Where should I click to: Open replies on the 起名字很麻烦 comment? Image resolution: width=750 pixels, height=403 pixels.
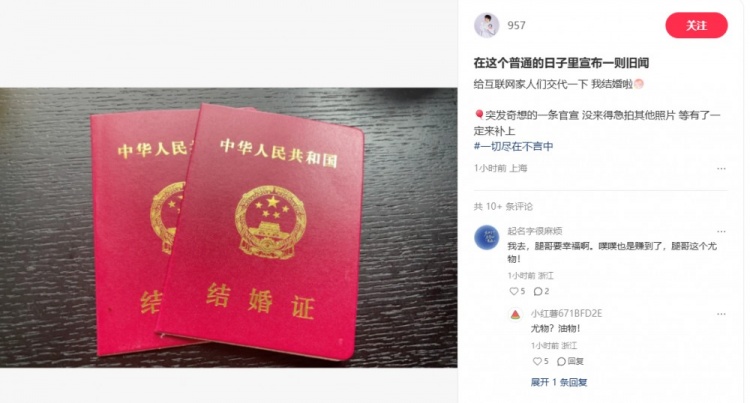coord(541,291)
